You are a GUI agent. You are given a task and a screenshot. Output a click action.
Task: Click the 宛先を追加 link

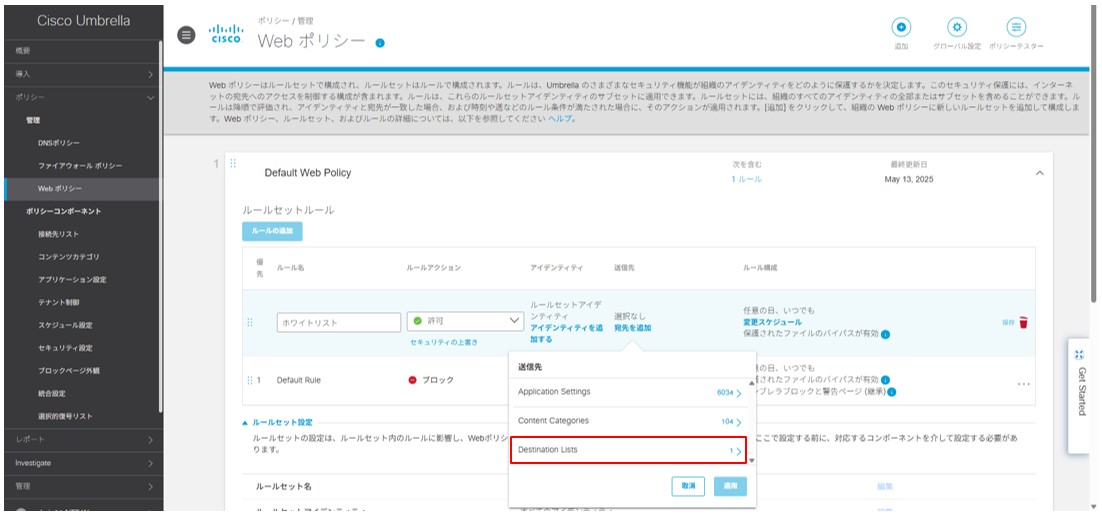click(632, 328)
